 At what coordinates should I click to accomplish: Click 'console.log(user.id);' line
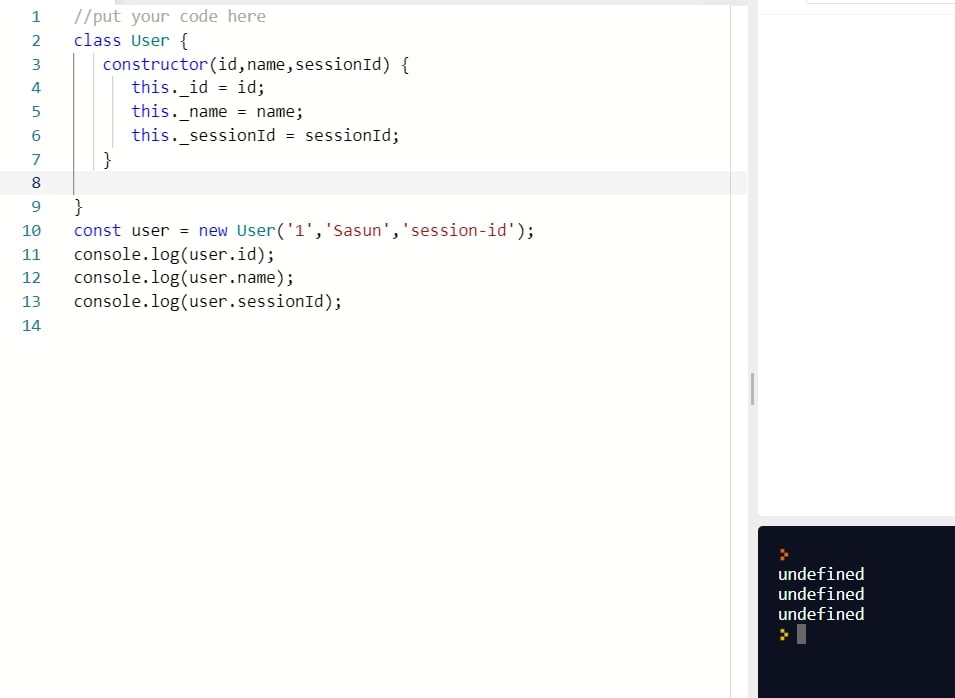click(x=174, y=255)
